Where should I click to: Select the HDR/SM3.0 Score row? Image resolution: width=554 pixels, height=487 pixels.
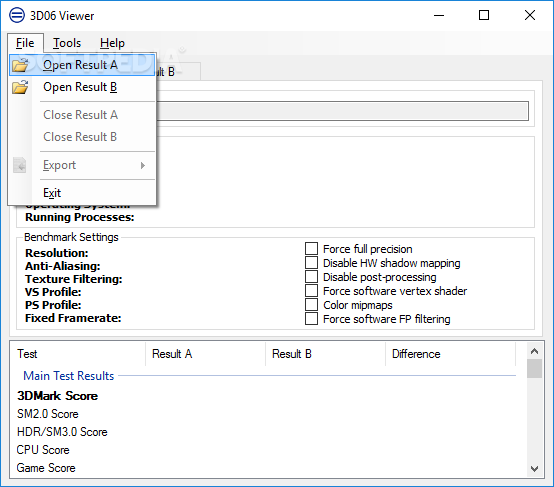(x=62, y=432)
